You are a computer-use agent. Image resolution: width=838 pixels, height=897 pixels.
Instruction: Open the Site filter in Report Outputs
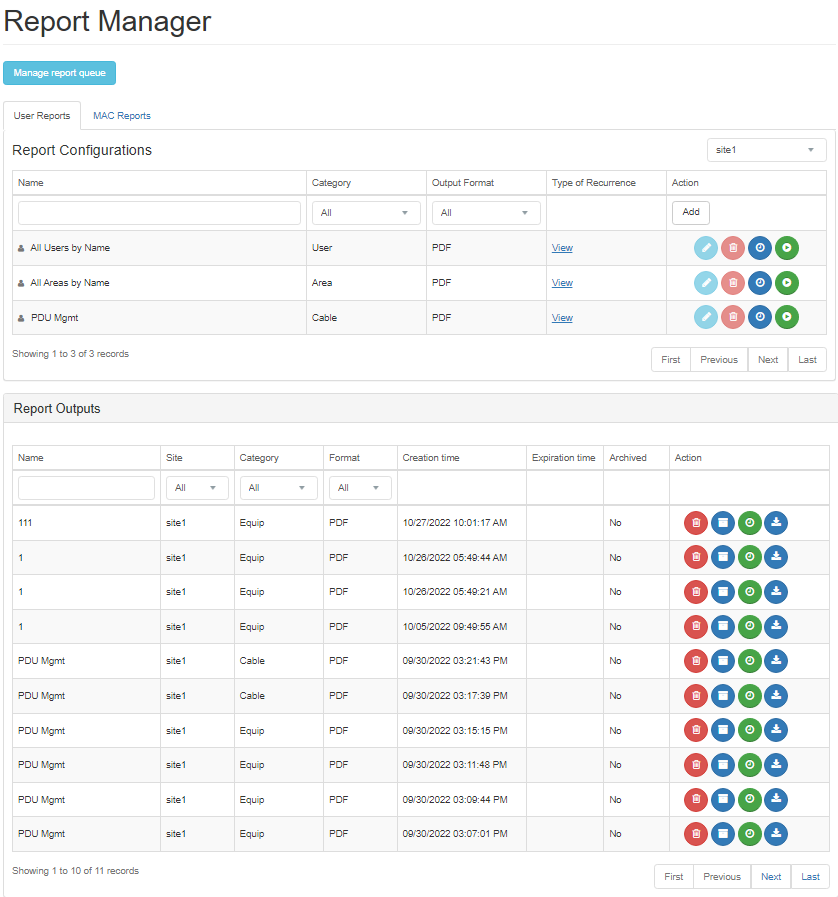197,488
